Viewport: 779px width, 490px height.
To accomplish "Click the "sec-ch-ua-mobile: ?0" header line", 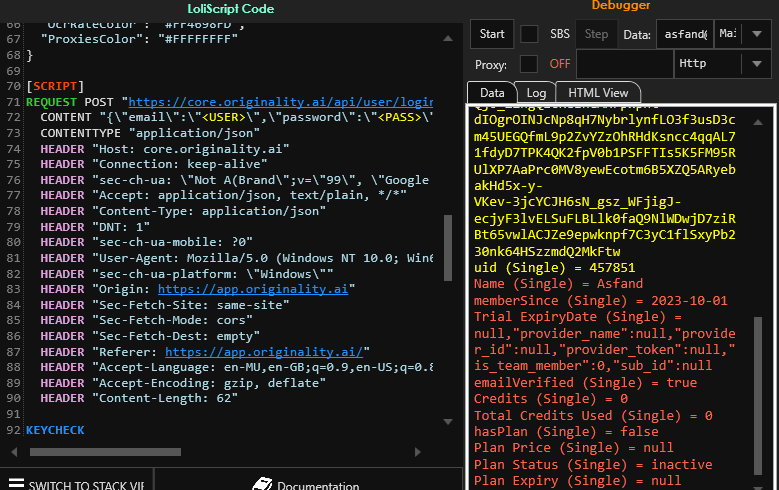I will coord(147,242).
